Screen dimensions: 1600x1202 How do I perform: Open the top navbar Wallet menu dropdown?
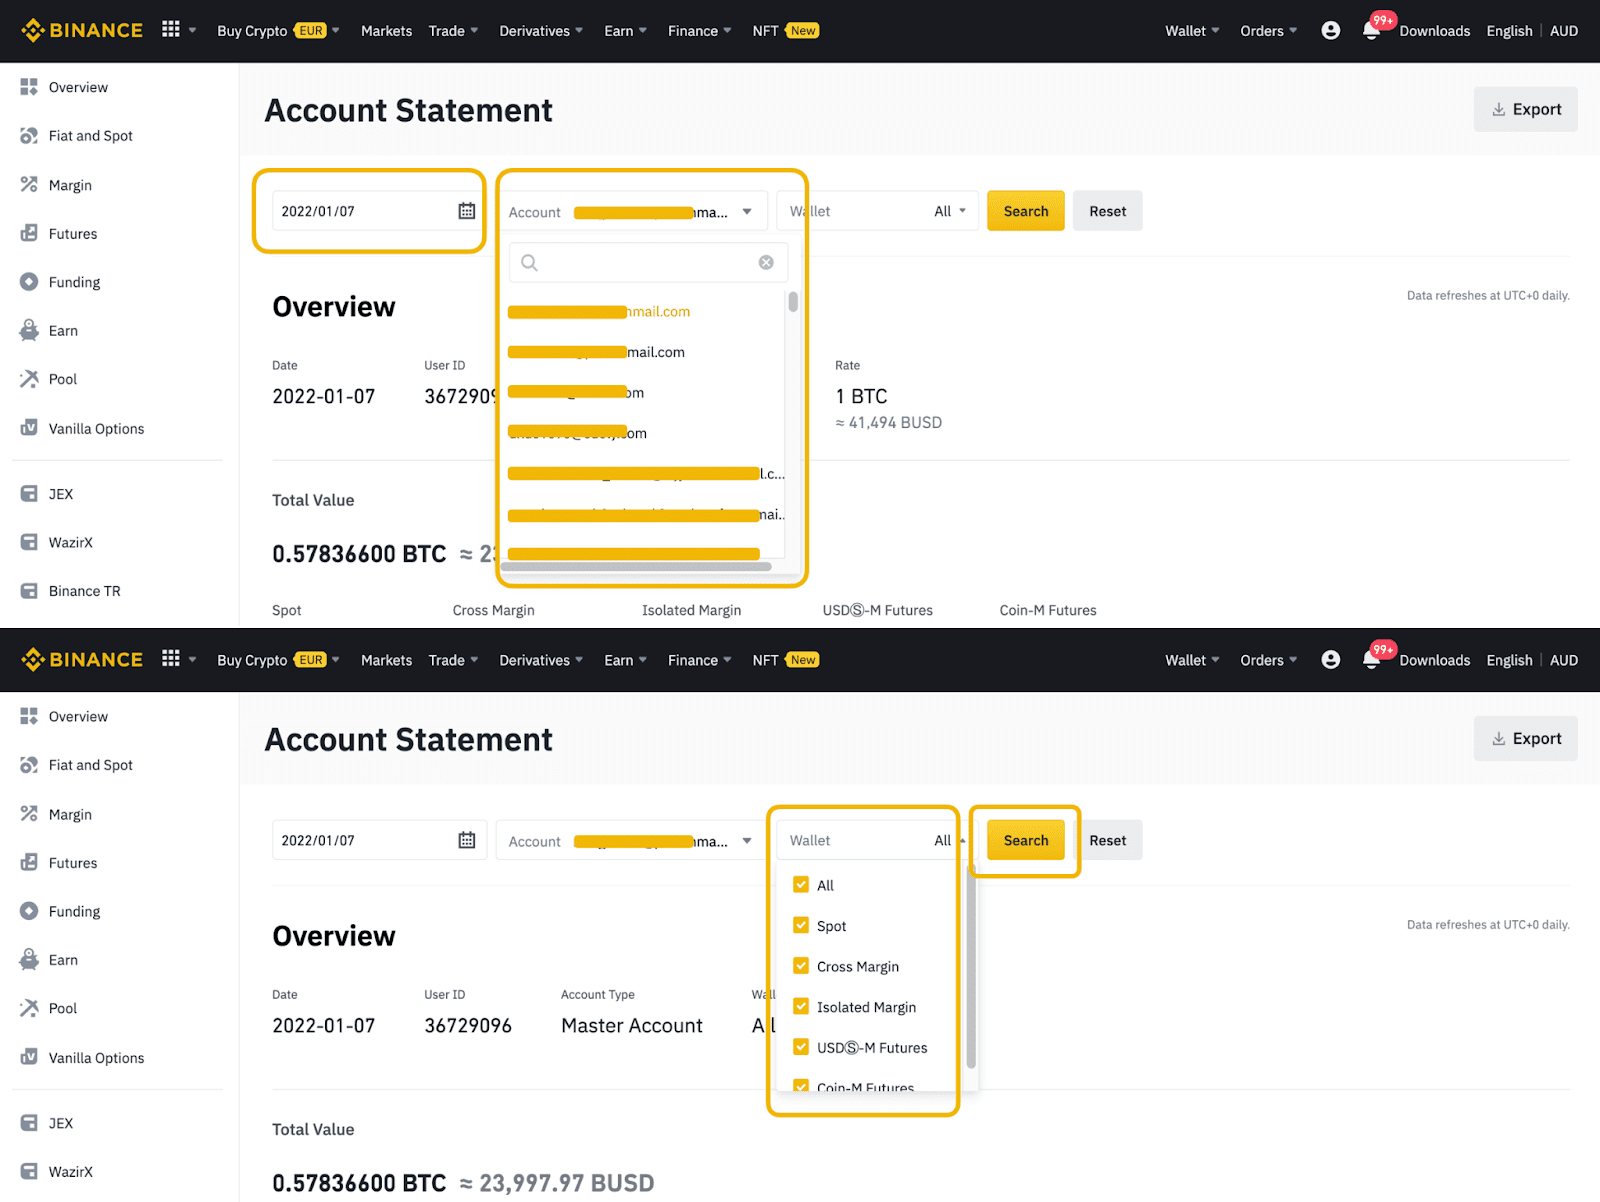coord(1192,31)
